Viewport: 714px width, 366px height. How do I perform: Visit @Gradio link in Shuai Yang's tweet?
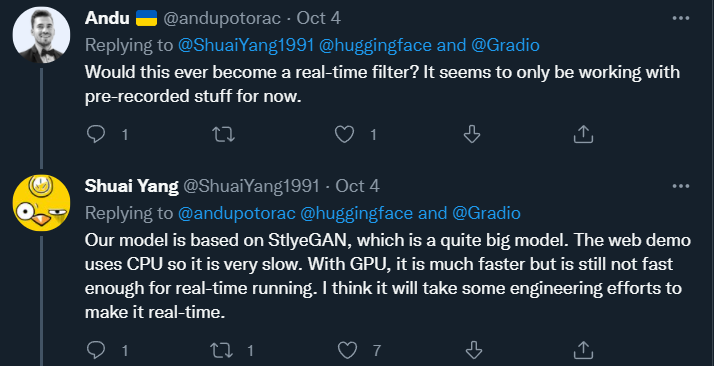click(x=486, y=213)
